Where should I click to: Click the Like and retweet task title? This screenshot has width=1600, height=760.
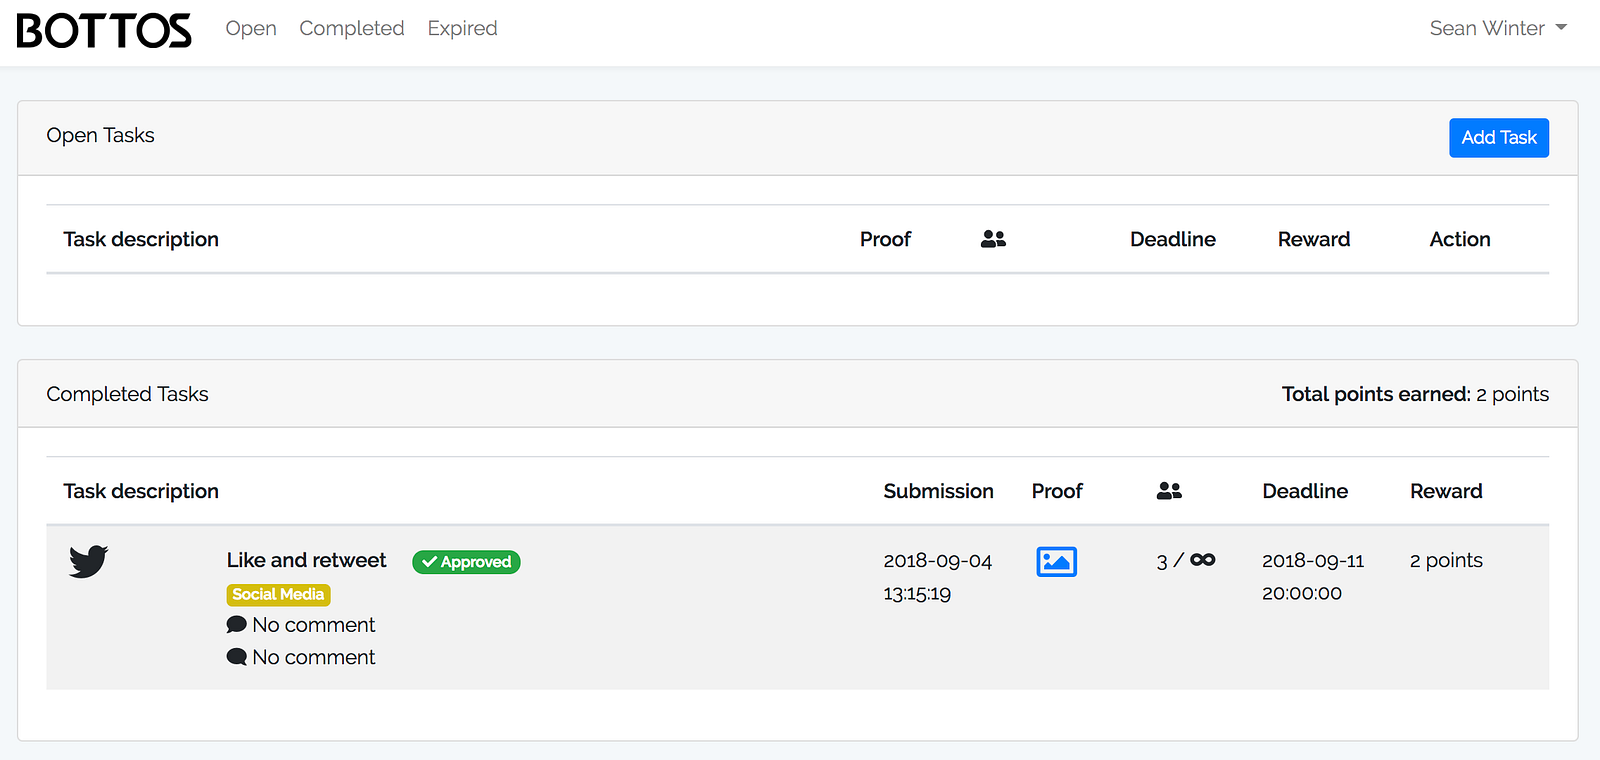point(306,560)
